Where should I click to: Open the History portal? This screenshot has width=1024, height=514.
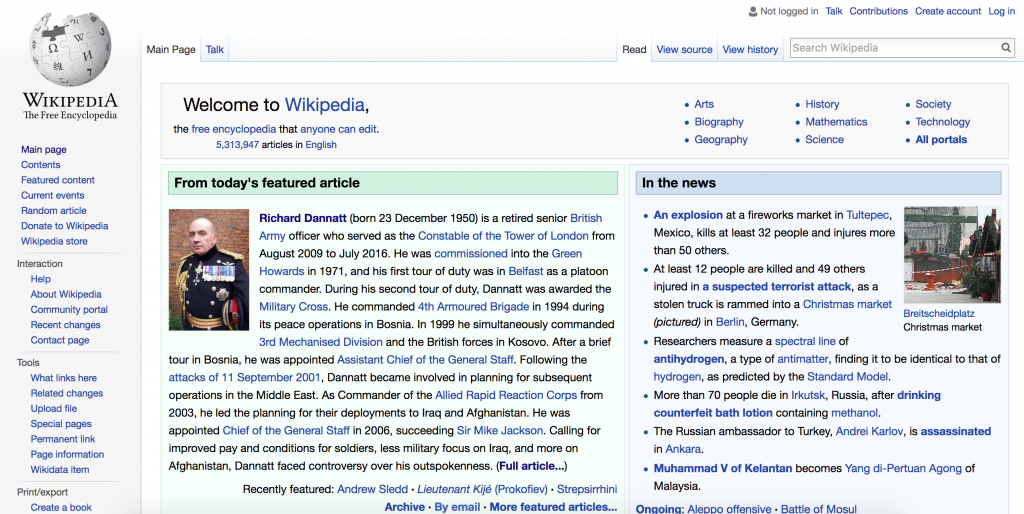[822, 104]
